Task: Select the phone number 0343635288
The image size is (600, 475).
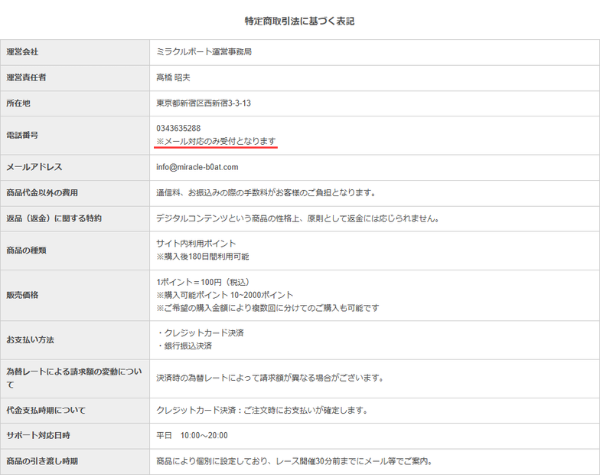Action: click(178, 128)
